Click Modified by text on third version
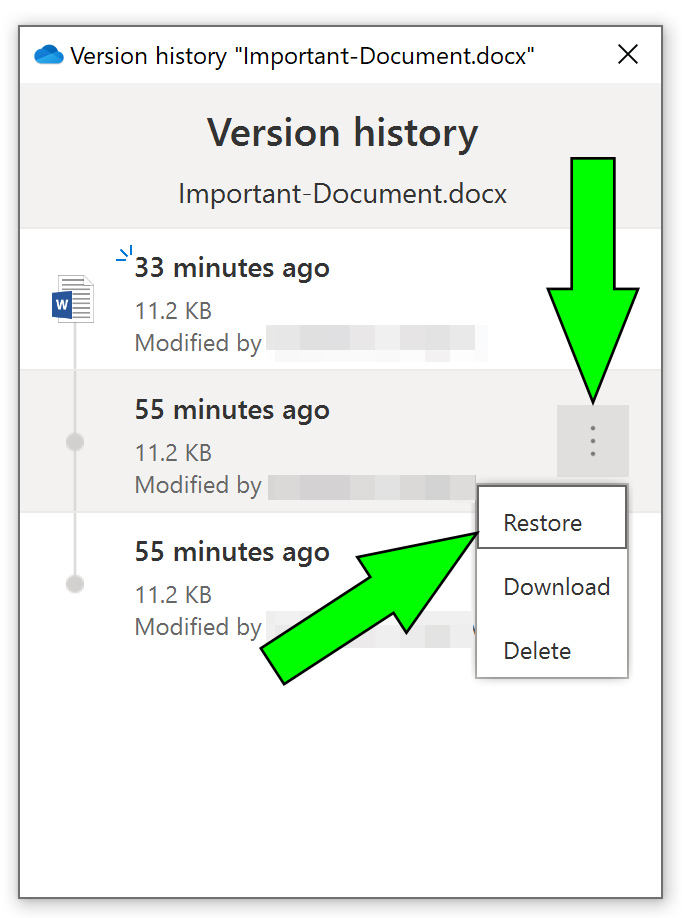The image size is (682, 918). pos(198,627)
